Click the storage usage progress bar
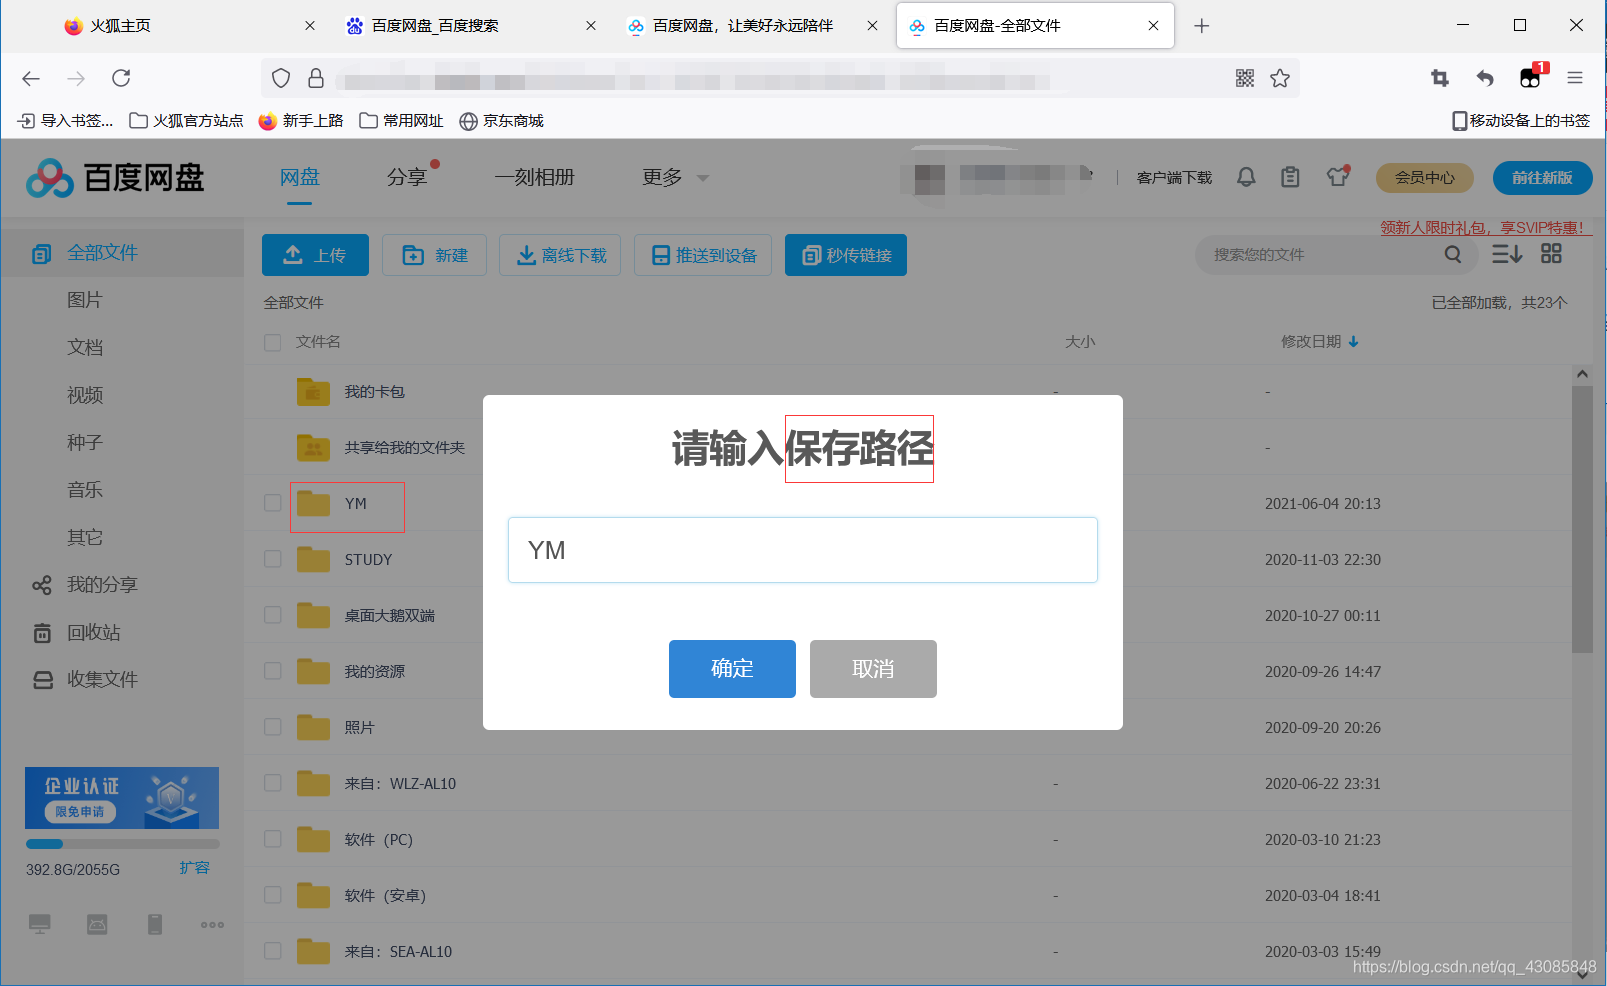The height and width of the screenshot is (986, 1607). (x=122, y=844)
